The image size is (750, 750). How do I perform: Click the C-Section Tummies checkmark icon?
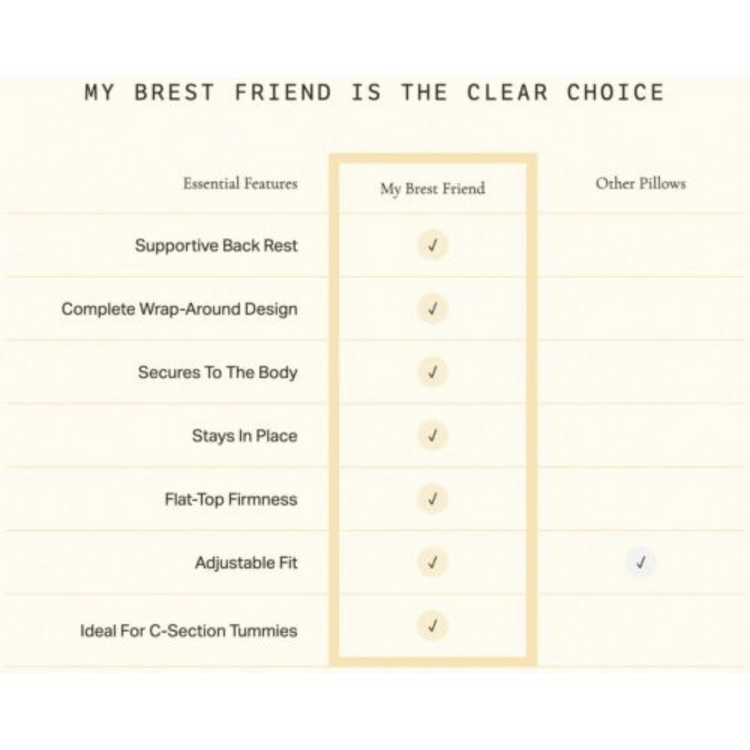[432, 627]
